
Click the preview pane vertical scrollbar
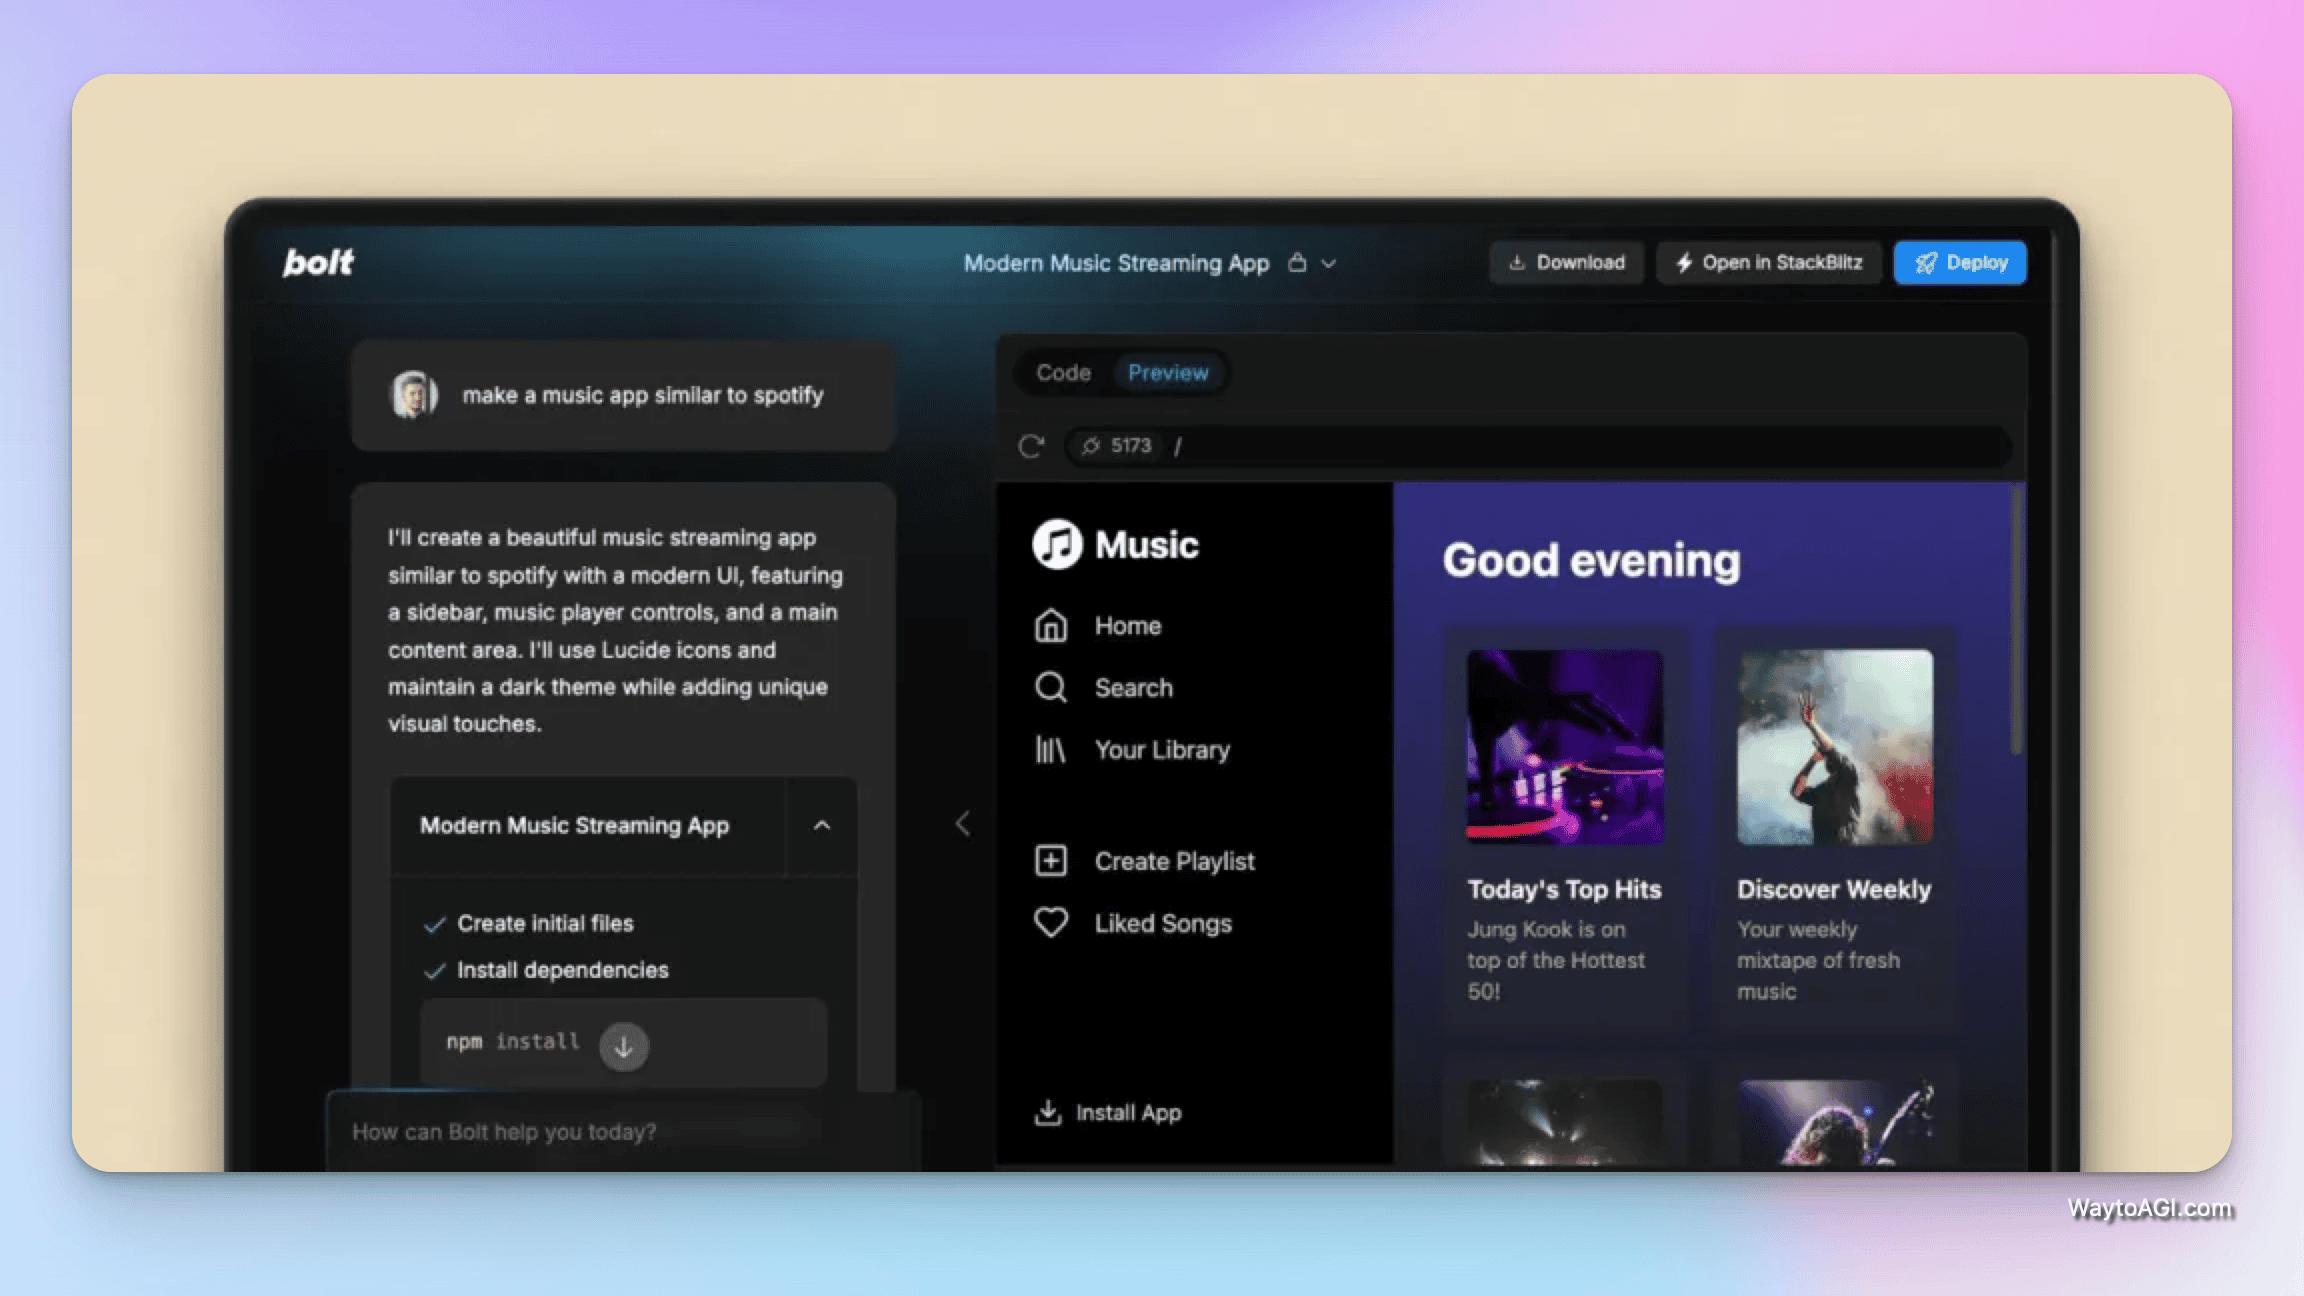pos(2016,620)
